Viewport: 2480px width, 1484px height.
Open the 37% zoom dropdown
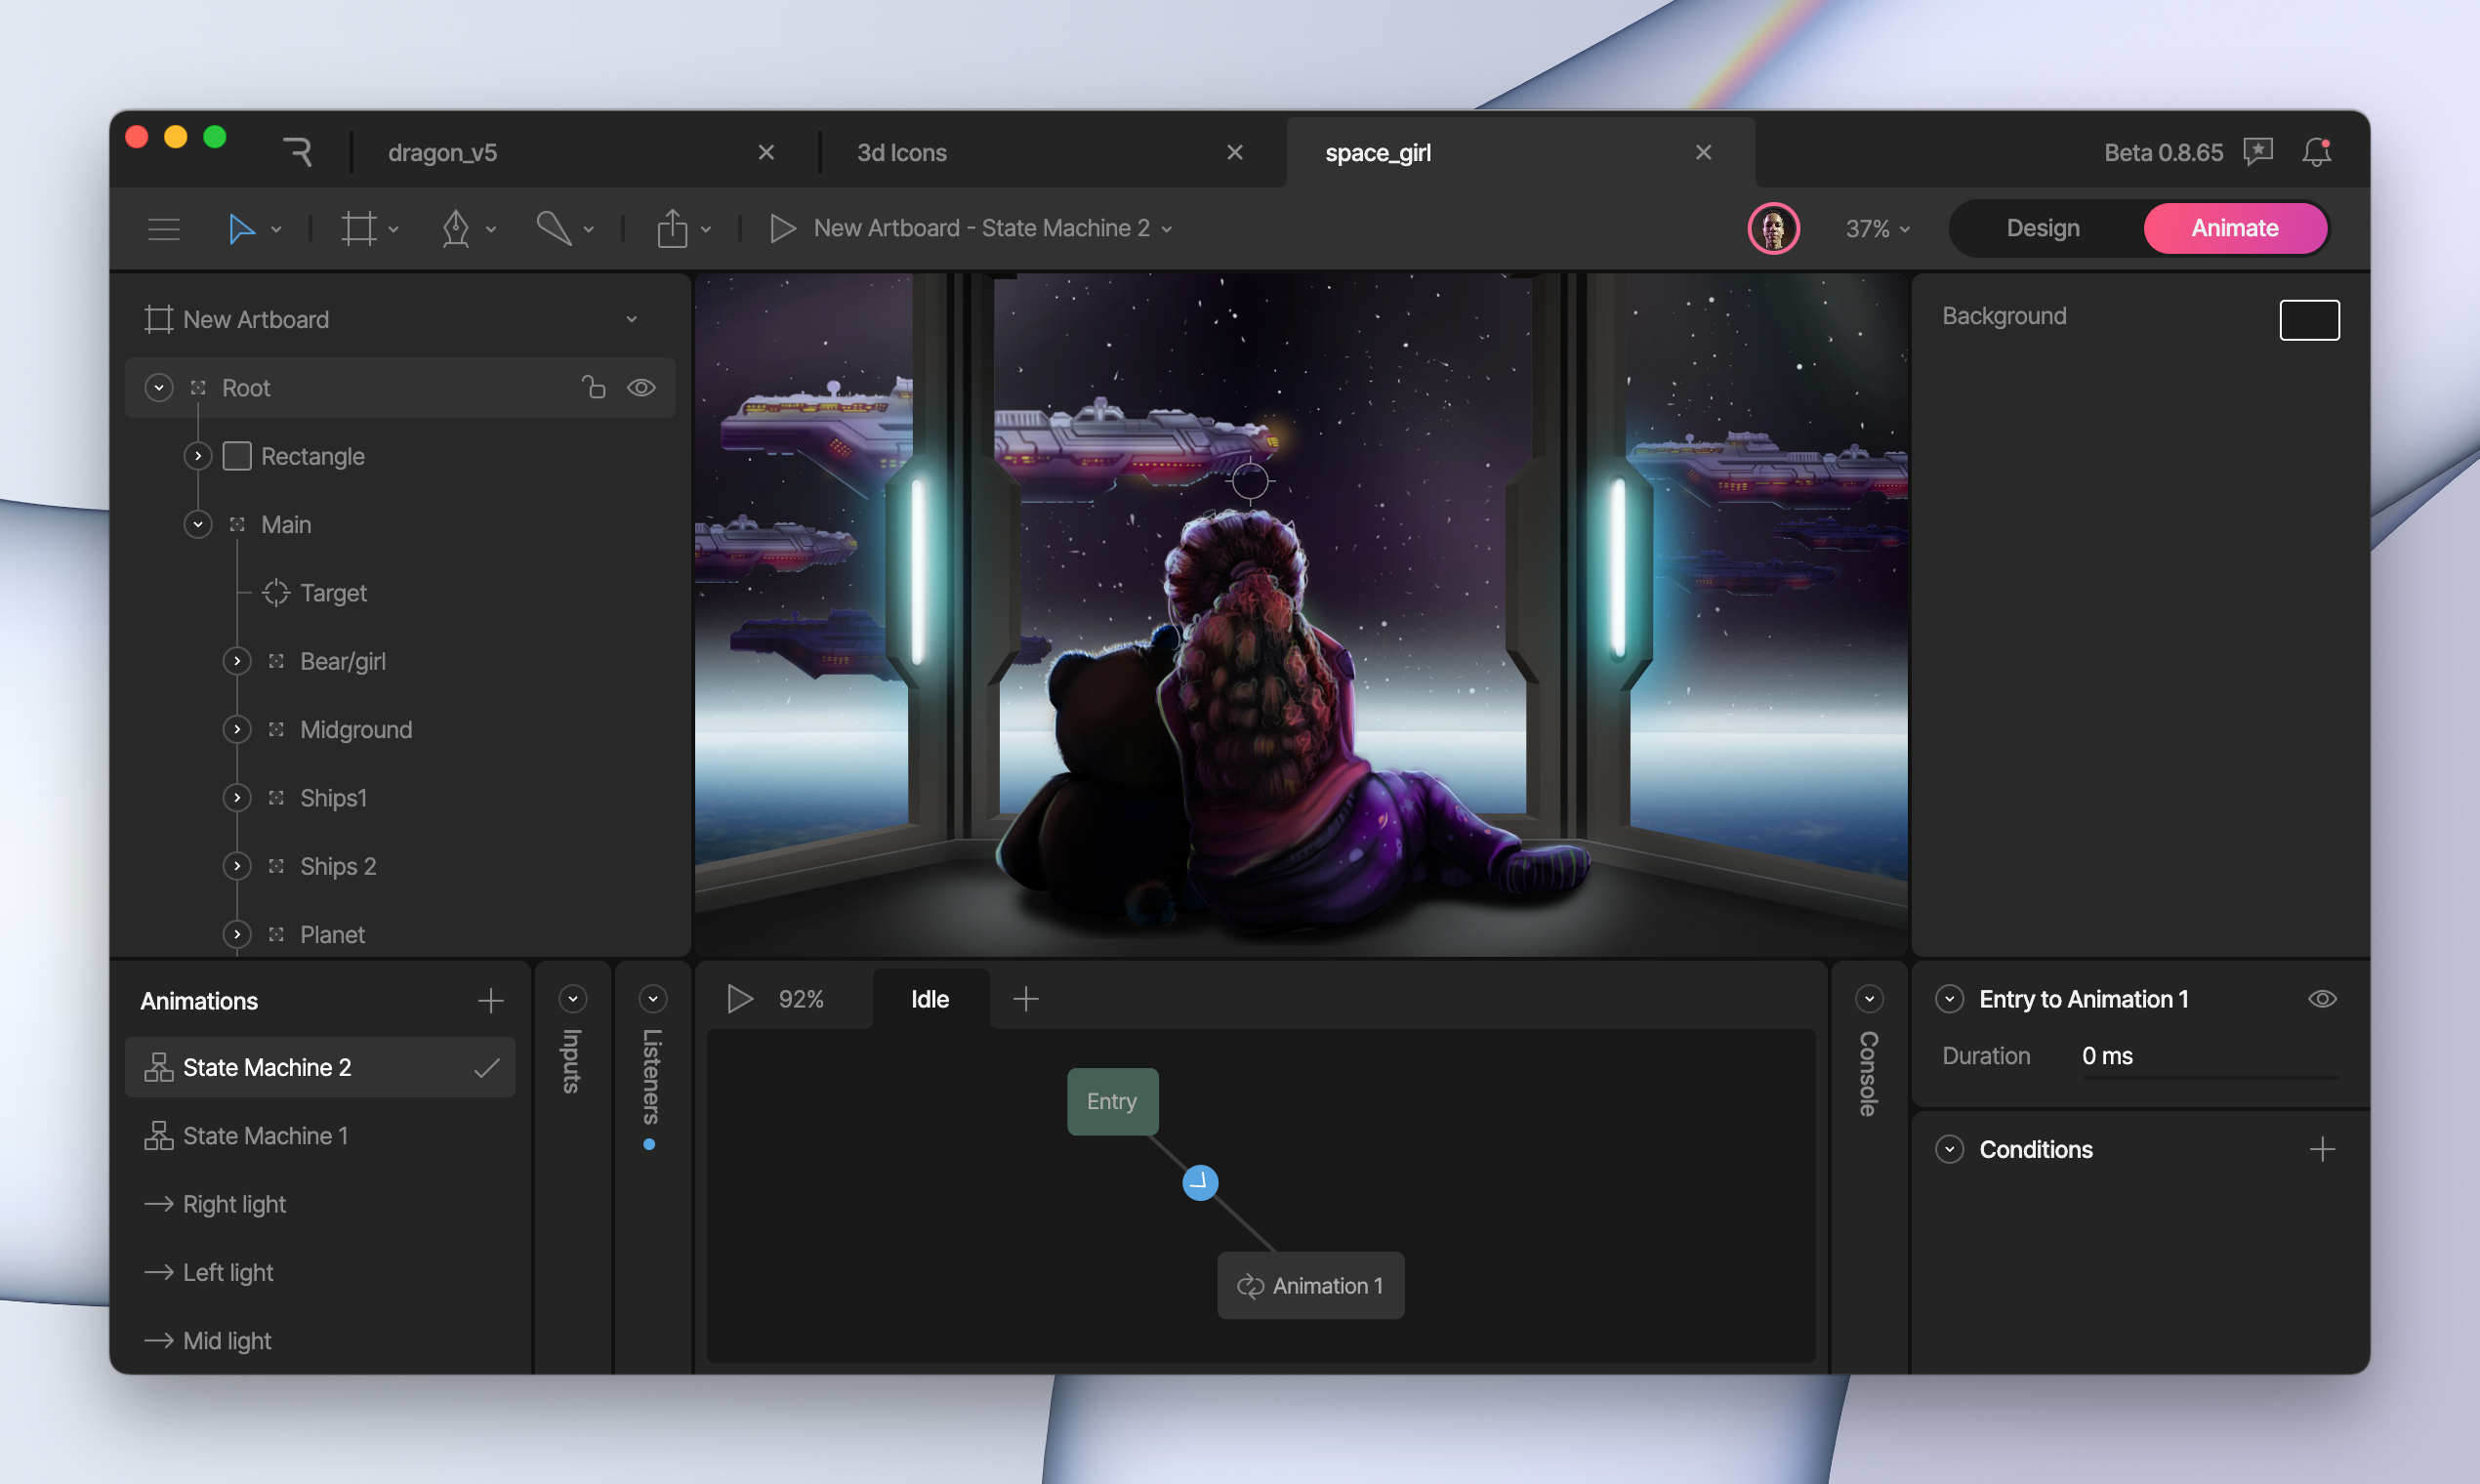click(x=1878, y=229)
